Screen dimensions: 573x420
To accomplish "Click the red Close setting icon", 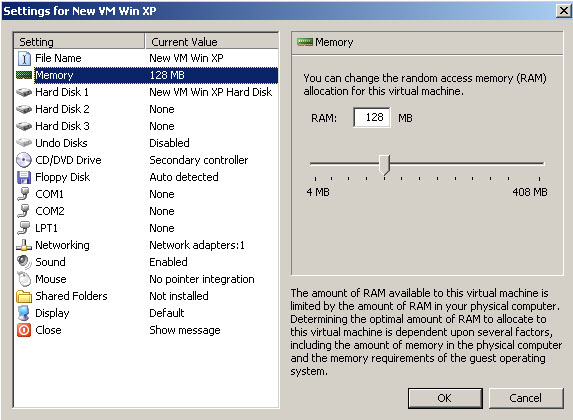I will [x=24, y=330].
